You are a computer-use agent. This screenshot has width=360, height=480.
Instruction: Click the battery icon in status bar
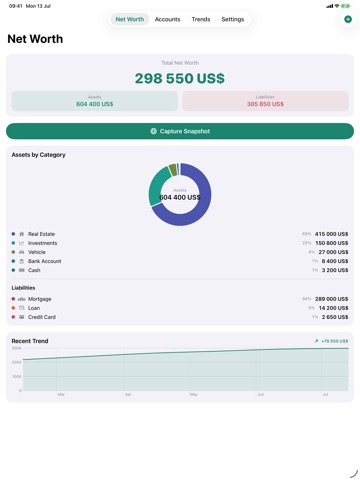pyautogui.click(x=346, y=6)
